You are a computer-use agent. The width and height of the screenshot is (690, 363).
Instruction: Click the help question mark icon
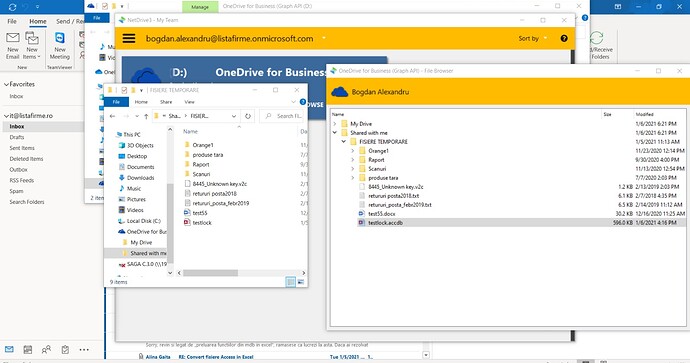564,38
